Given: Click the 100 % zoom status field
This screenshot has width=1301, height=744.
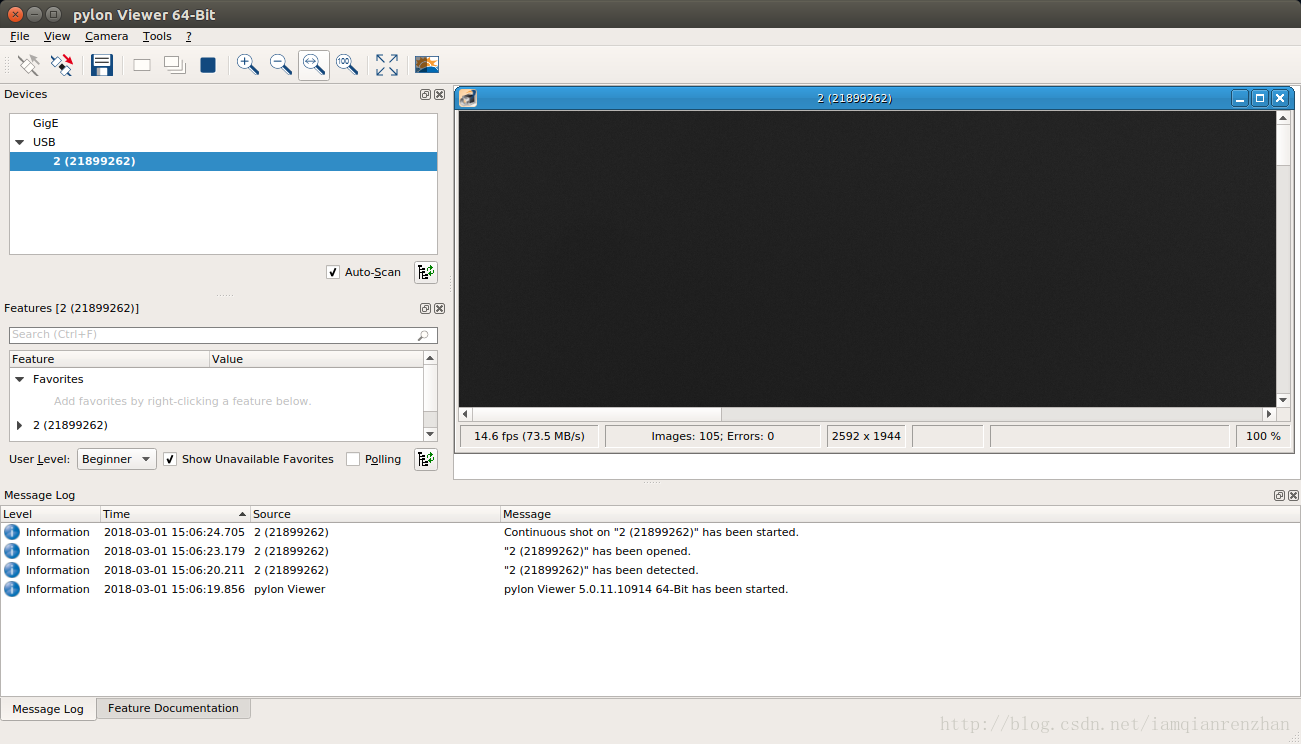Looking at the screenshot, I should [x=1263, y=436].
